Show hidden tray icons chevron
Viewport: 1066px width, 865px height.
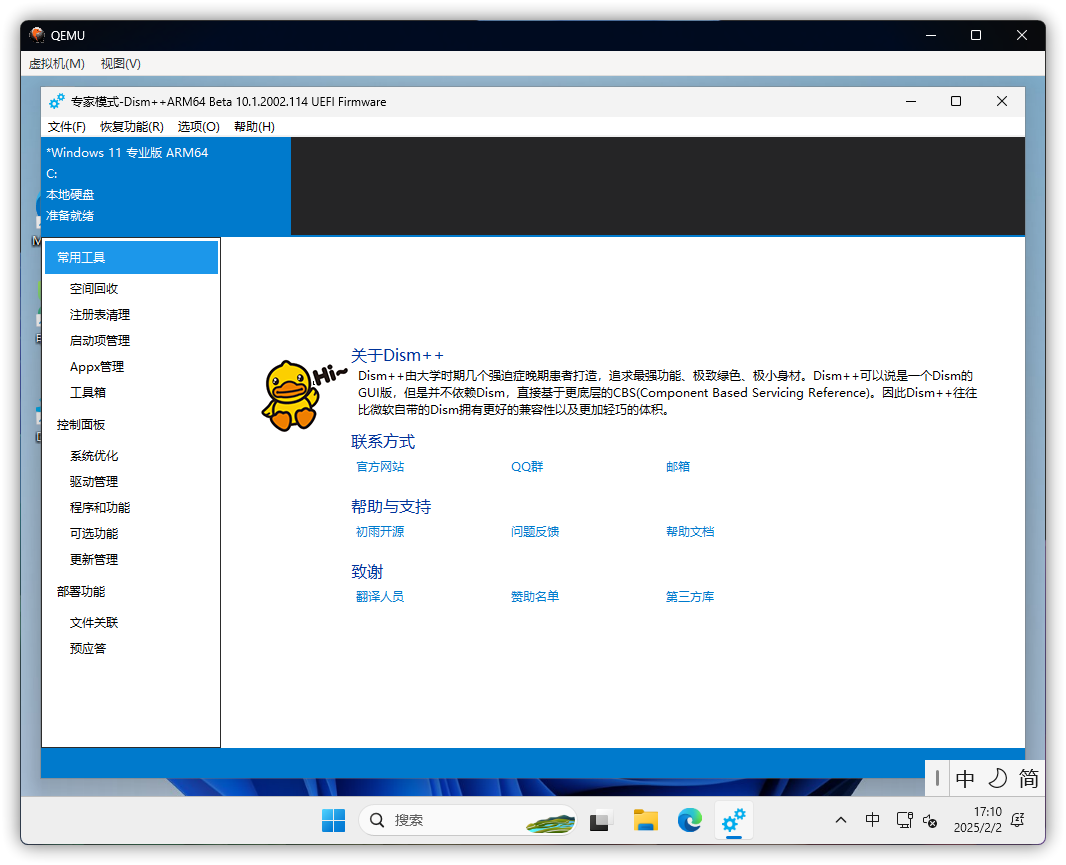point(841,820)
